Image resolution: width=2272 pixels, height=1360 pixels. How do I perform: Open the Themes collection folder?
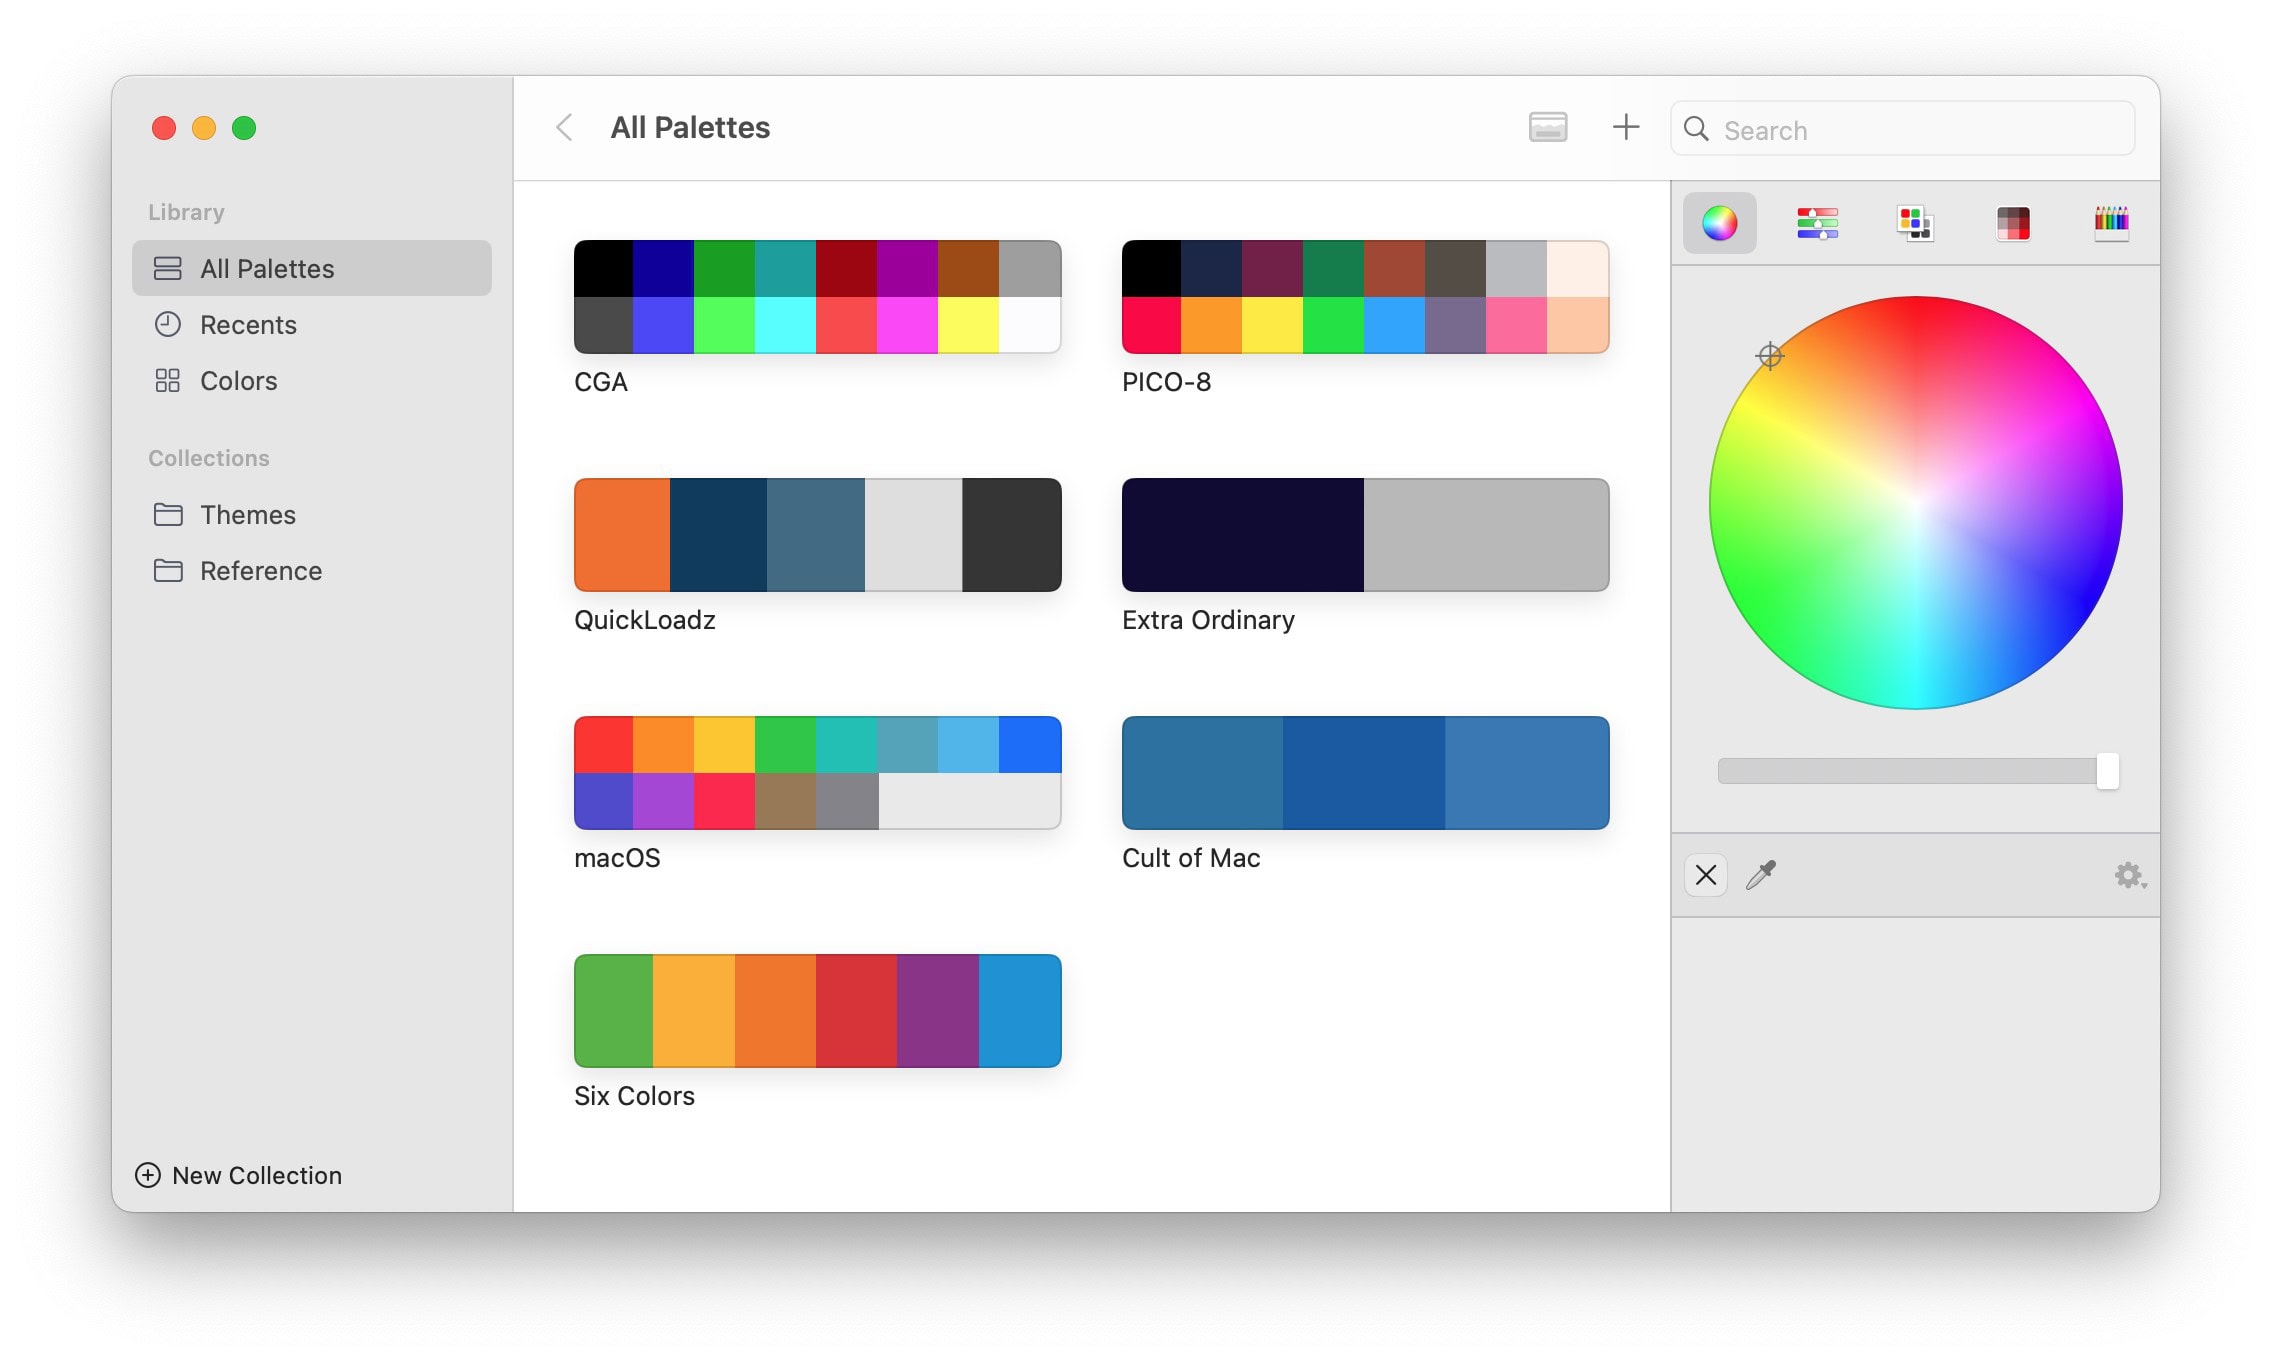click(x=247, y=515)
